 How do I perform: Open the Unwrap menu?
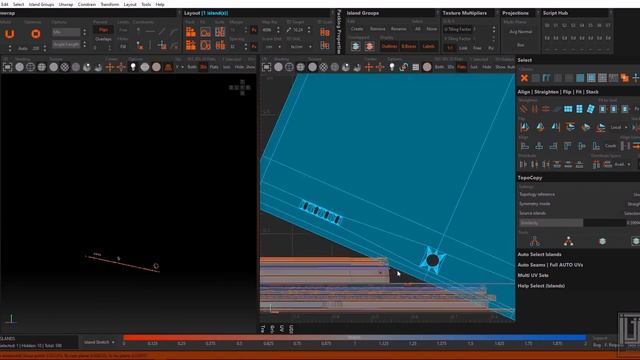tap(66, 4)
